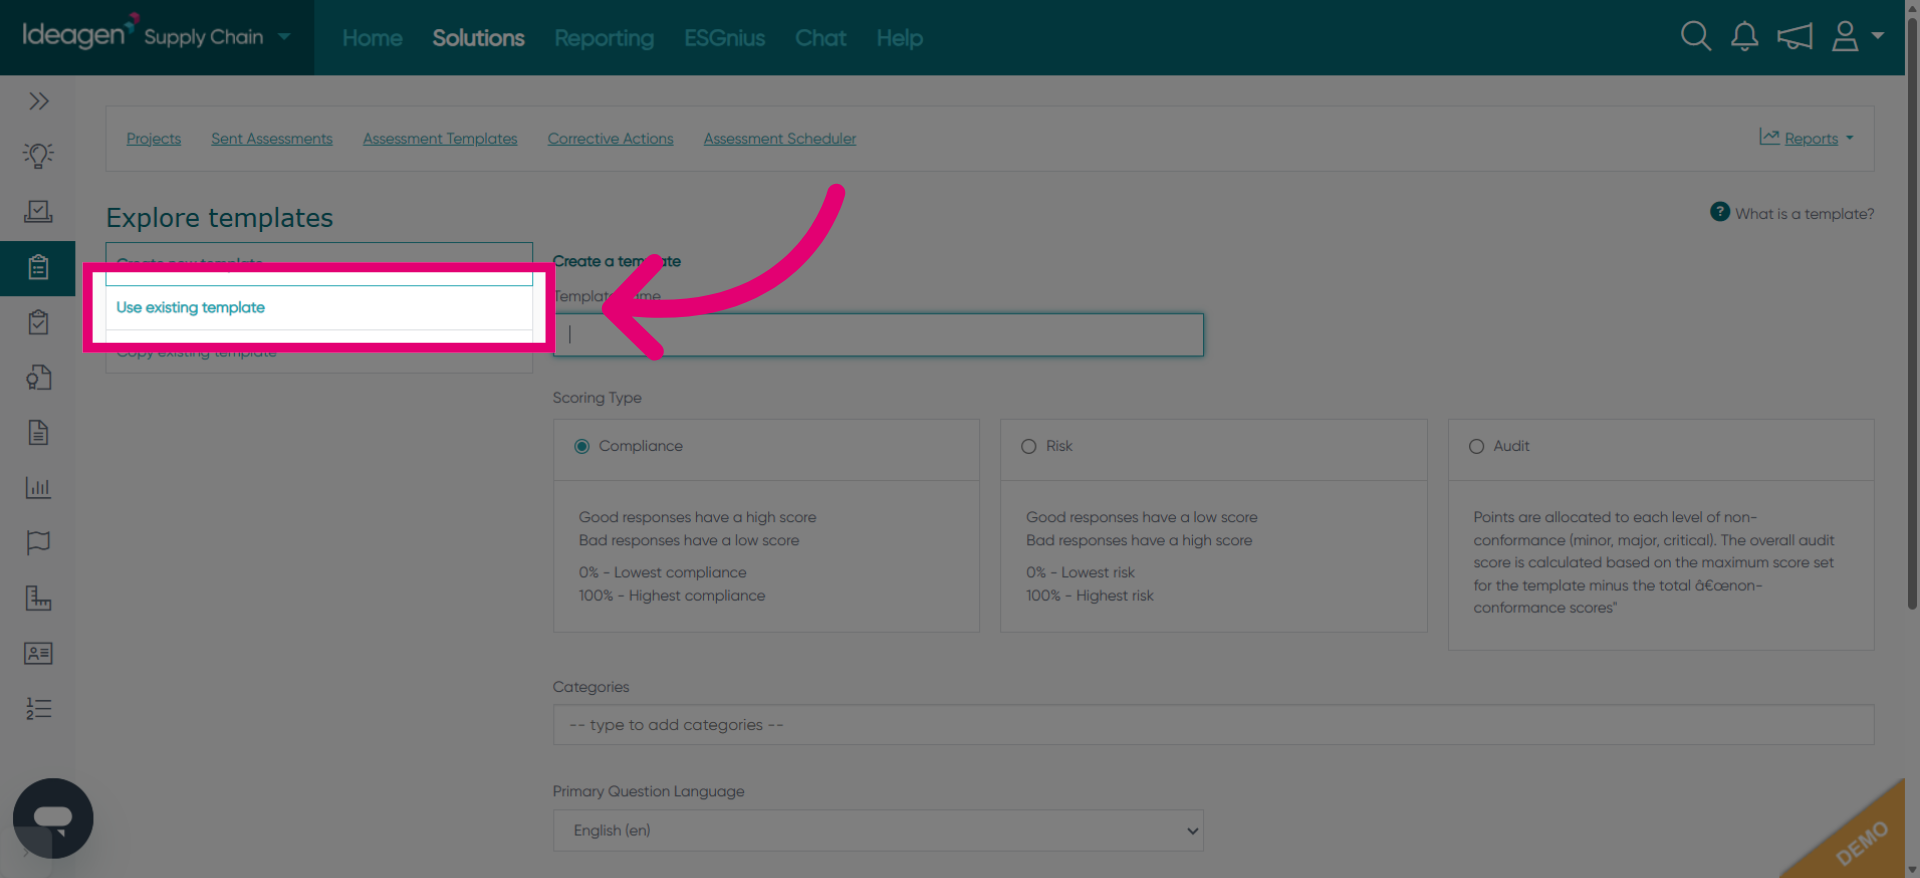Choose Use existing template option
The height and width of the screenshot is (878, 1920).
[319, 308]
